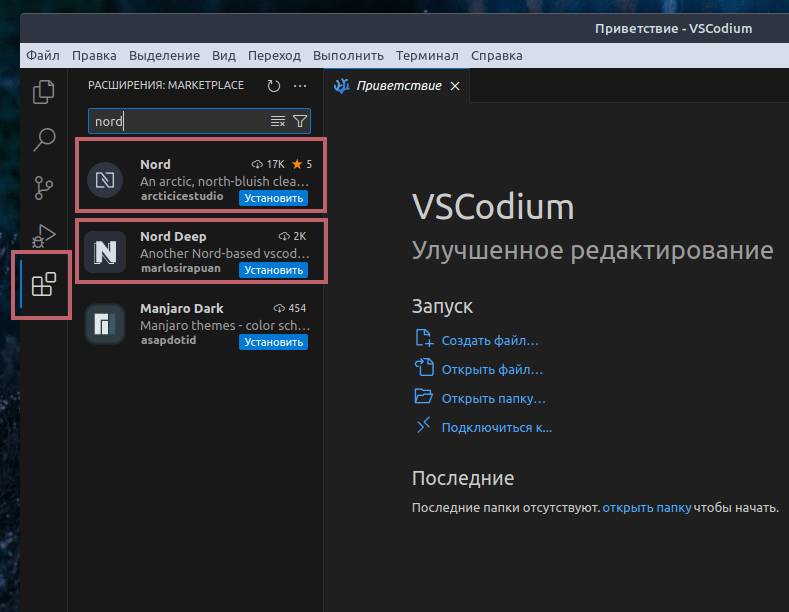Install the Nord Deep extension
The image size is (789, 612).
click(x=273, y=270)
